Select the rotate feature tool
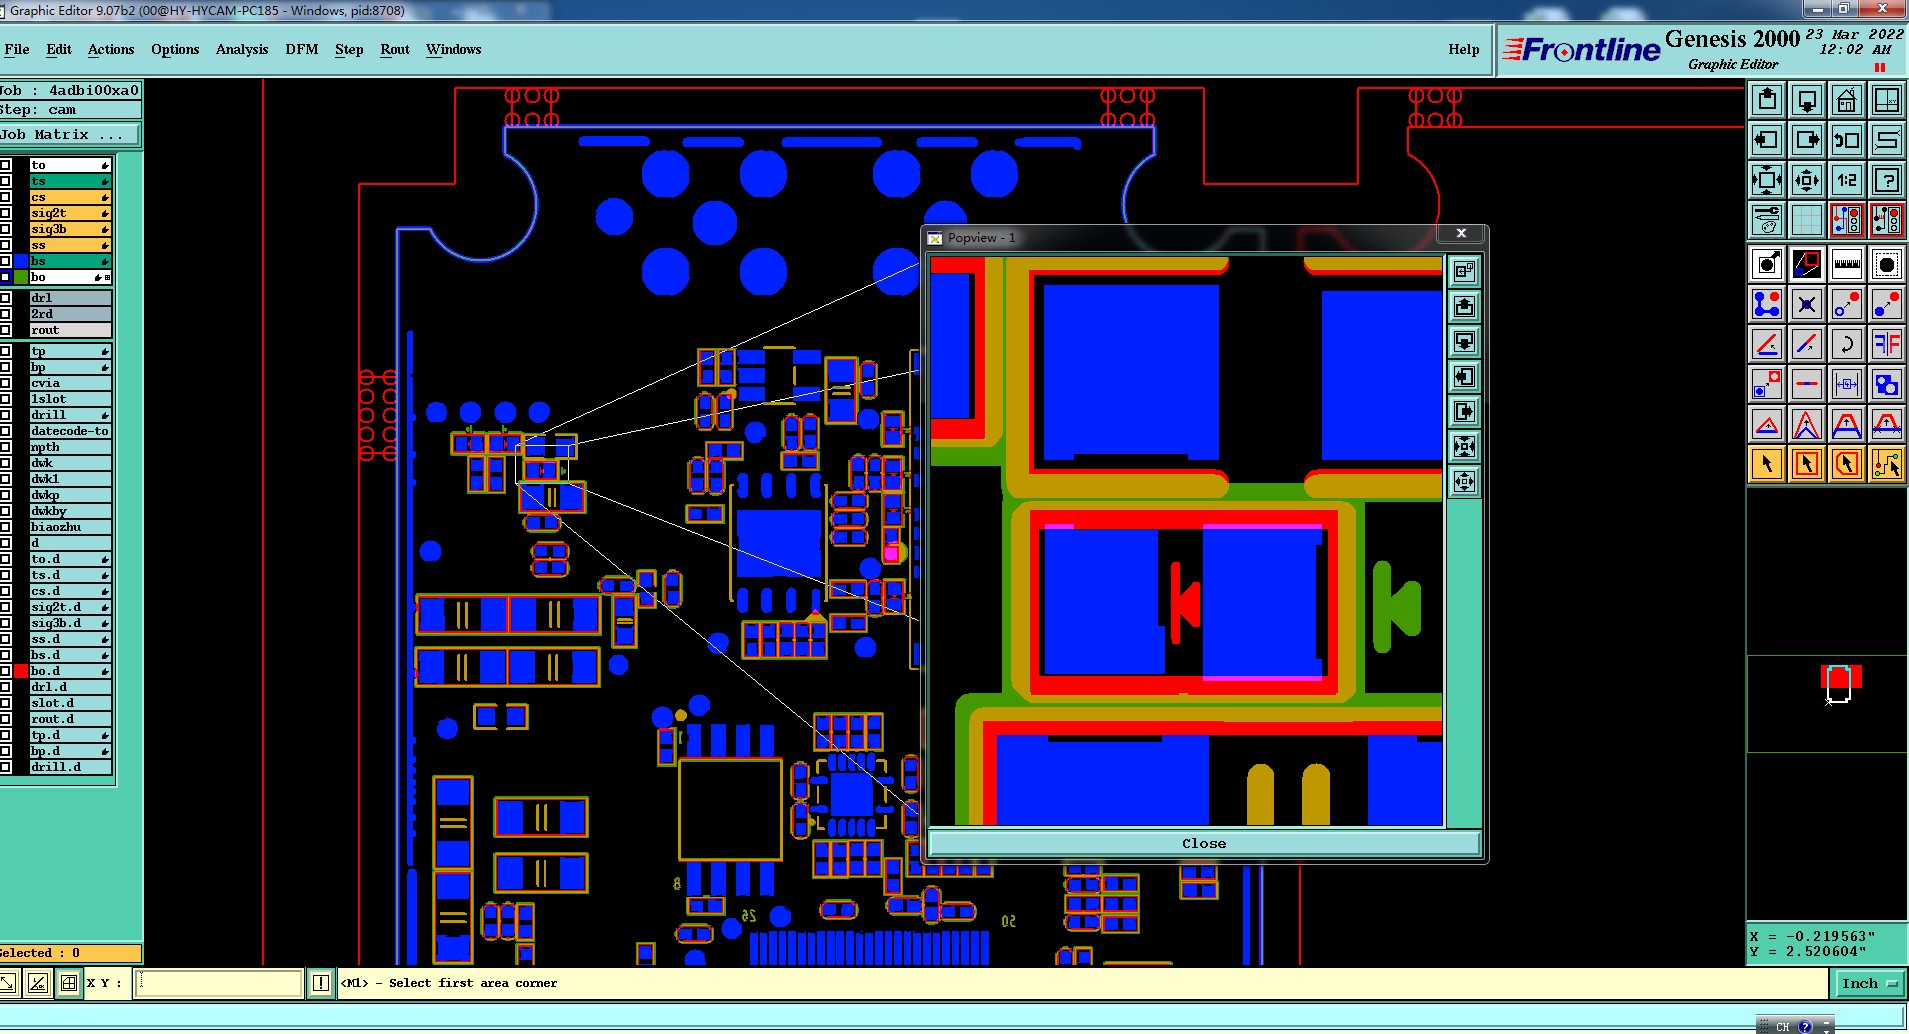 [1846, 344]
